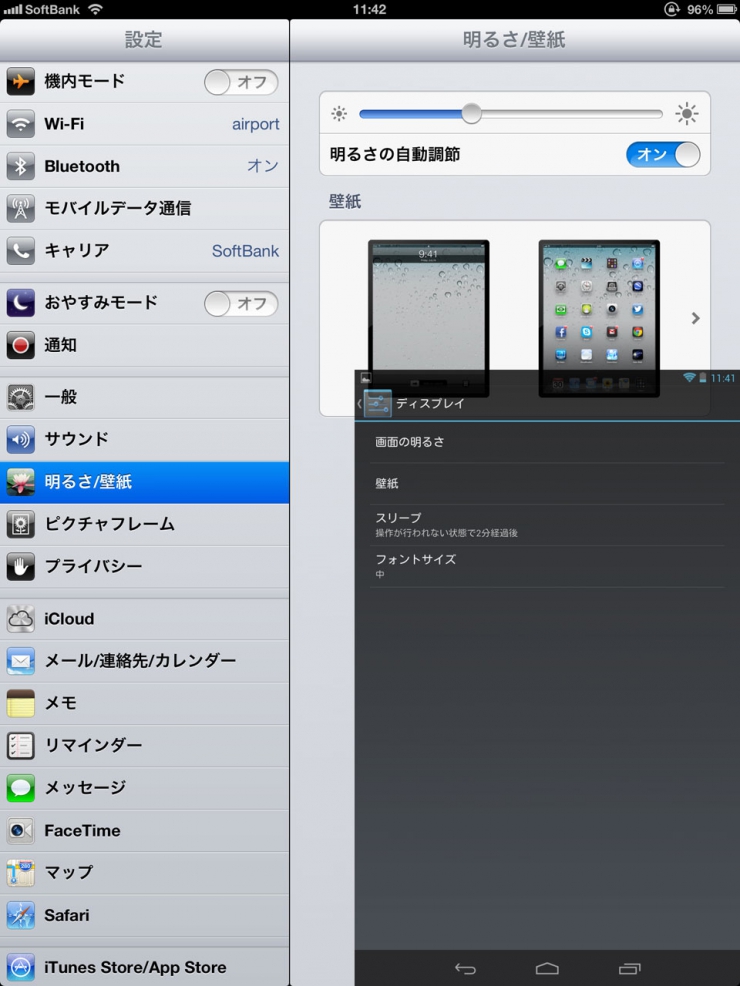Expand wallpaper options with right chevron

695,318
